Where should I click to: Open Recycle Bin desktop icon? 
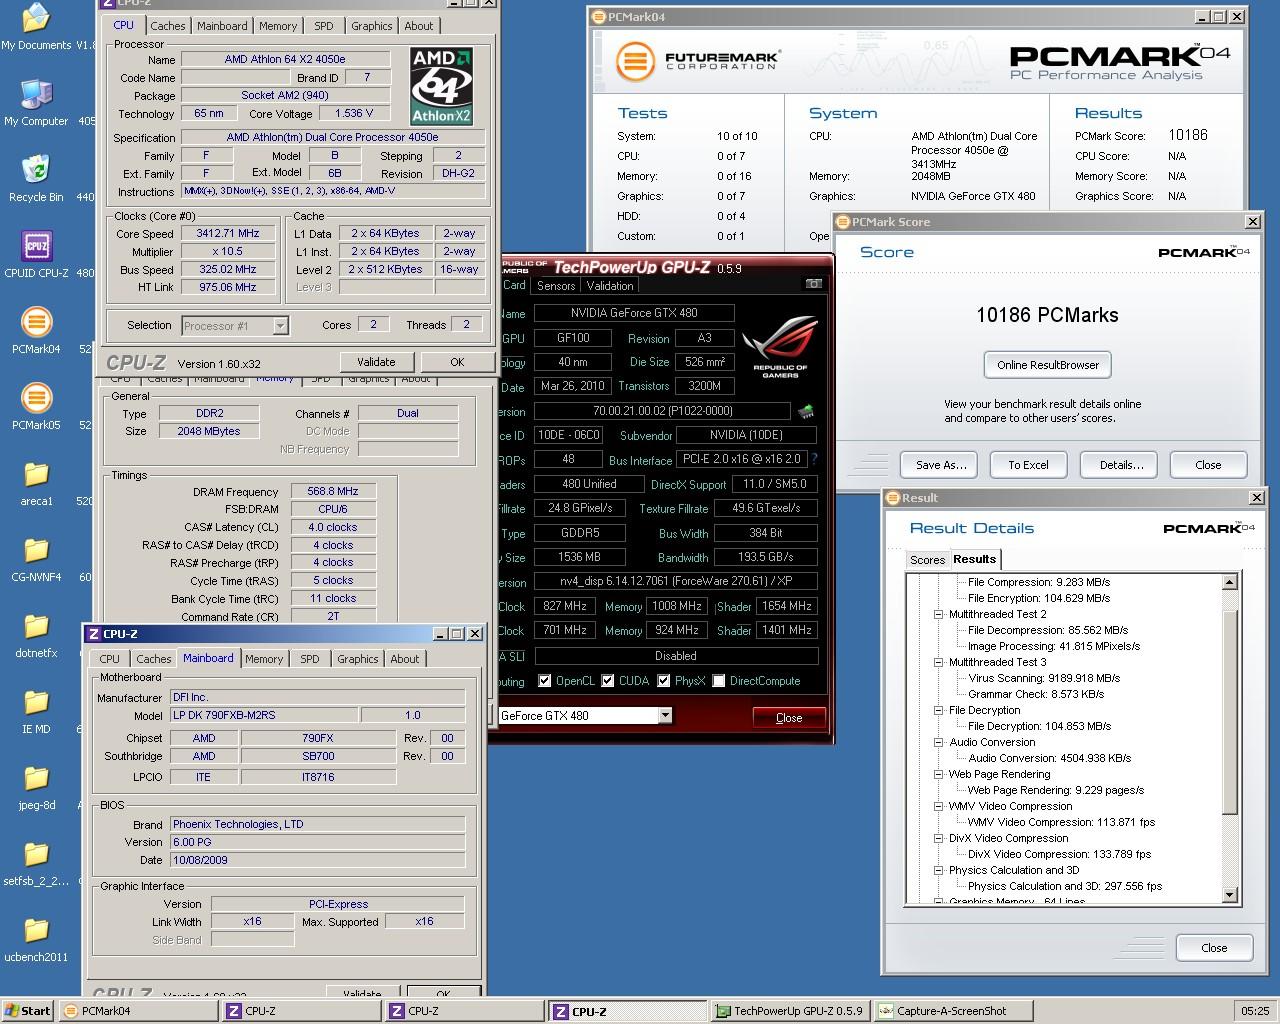coord(36,179)
